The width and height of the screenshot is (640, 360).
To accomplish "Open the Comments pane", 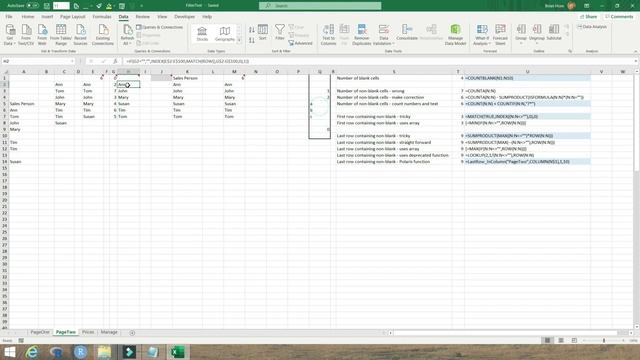I will click(x=619, y=17).
